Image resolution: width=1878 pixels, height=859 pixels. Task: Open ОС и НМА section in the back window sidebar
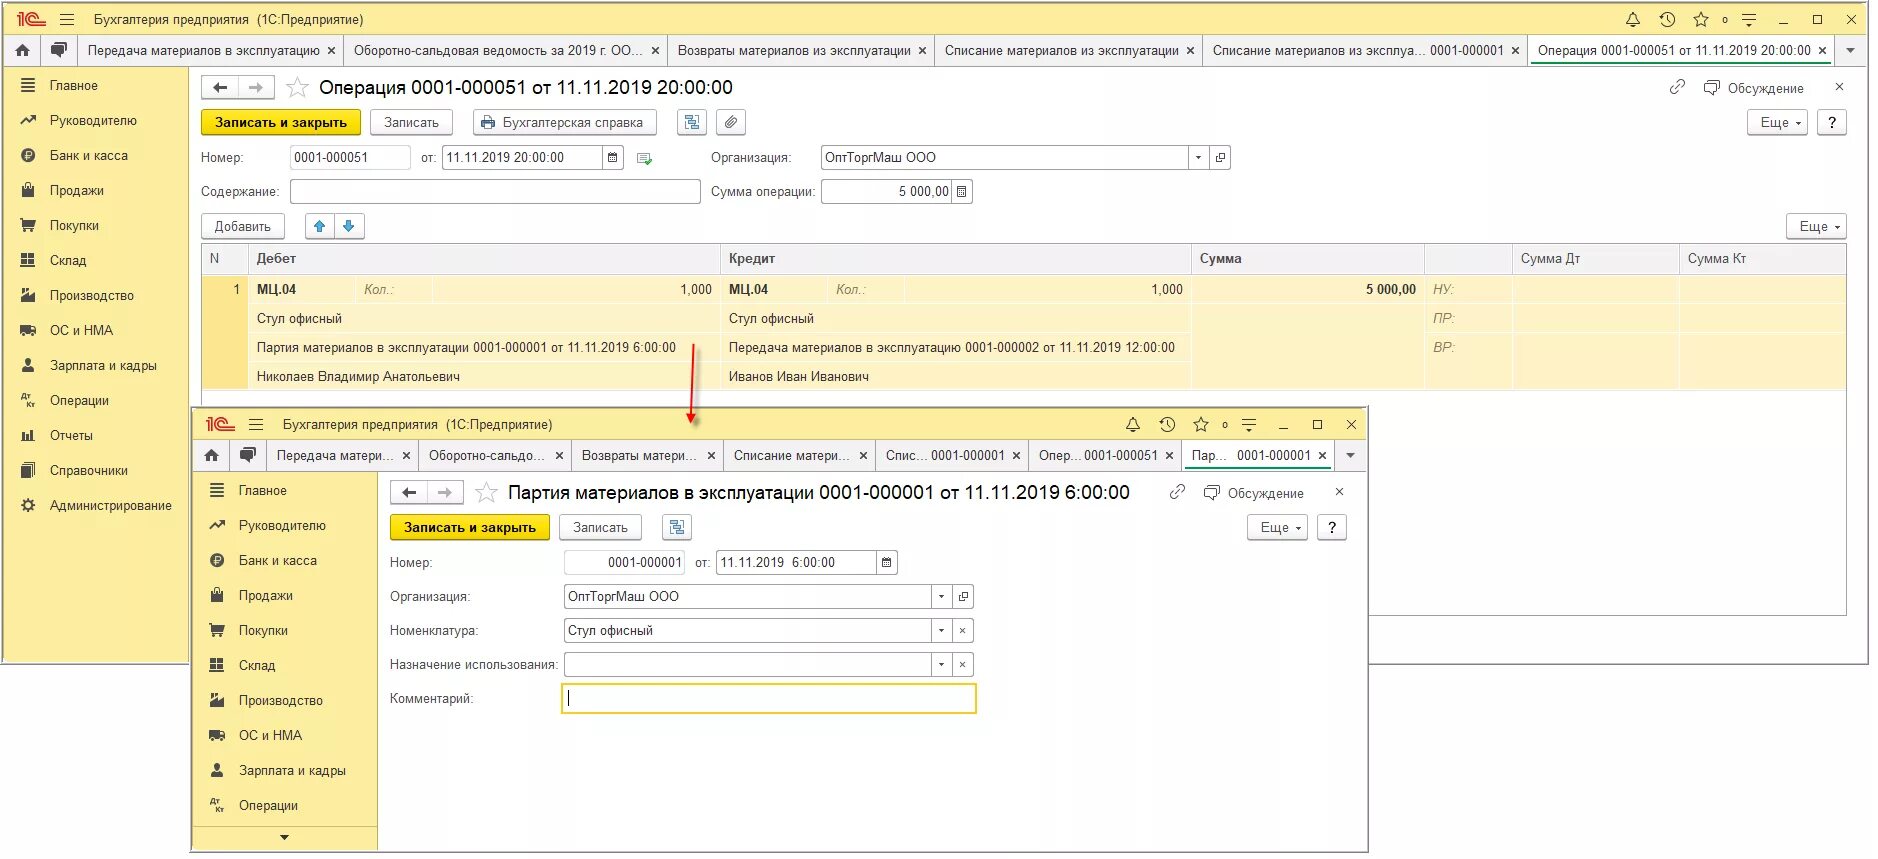tap(81, 330)
